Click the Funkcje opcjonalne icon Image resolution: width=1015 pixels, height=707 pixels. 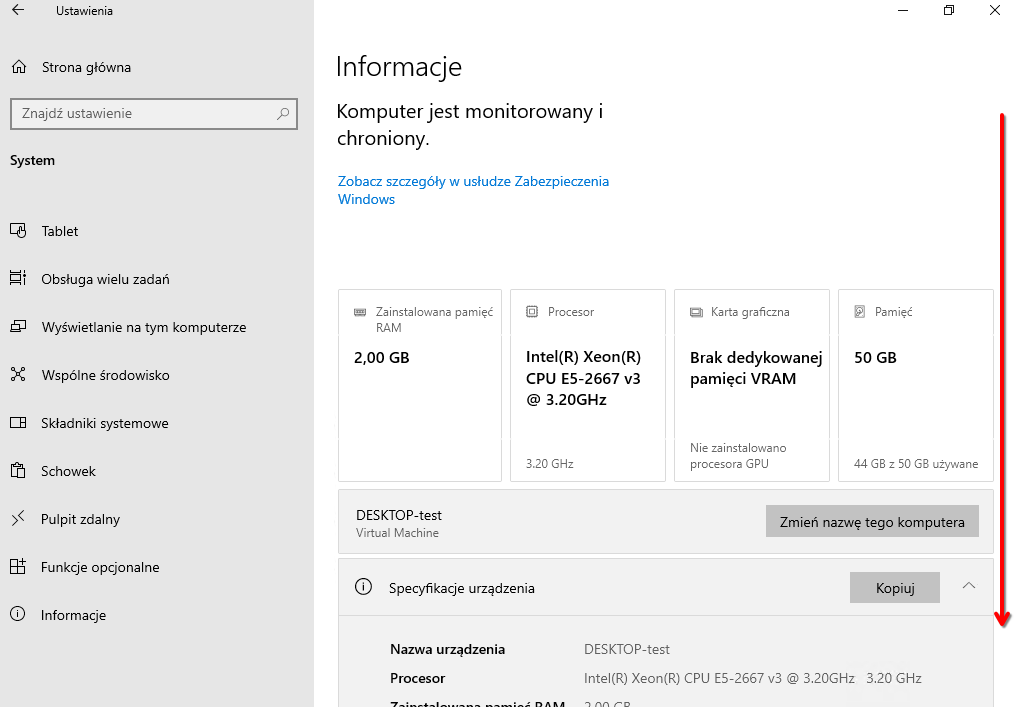tap(17, 567)
